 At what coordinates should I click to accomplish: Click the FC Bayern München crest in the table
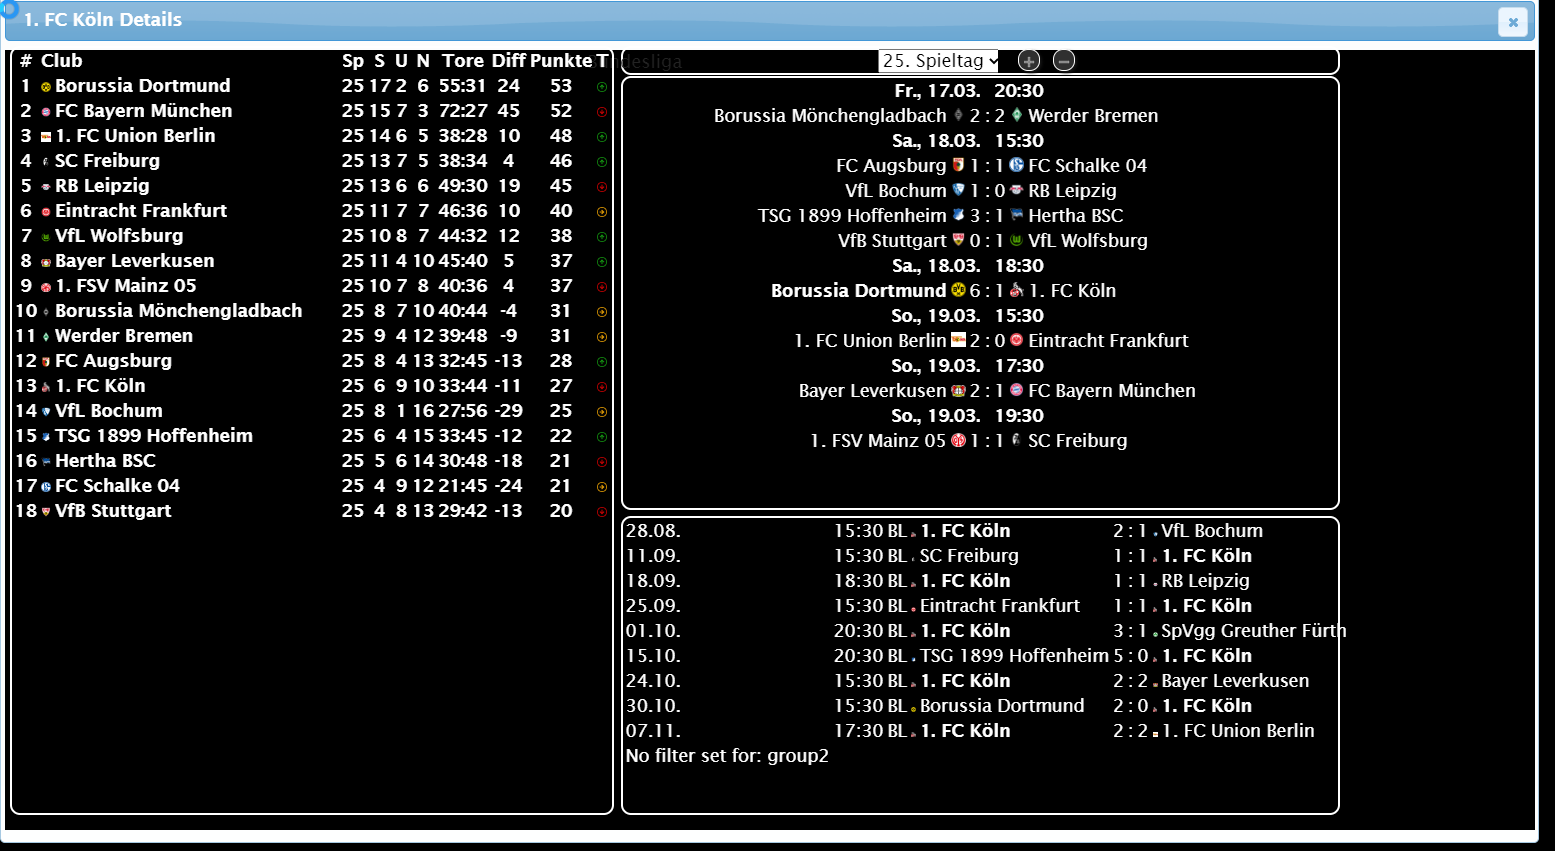(46, 112)
